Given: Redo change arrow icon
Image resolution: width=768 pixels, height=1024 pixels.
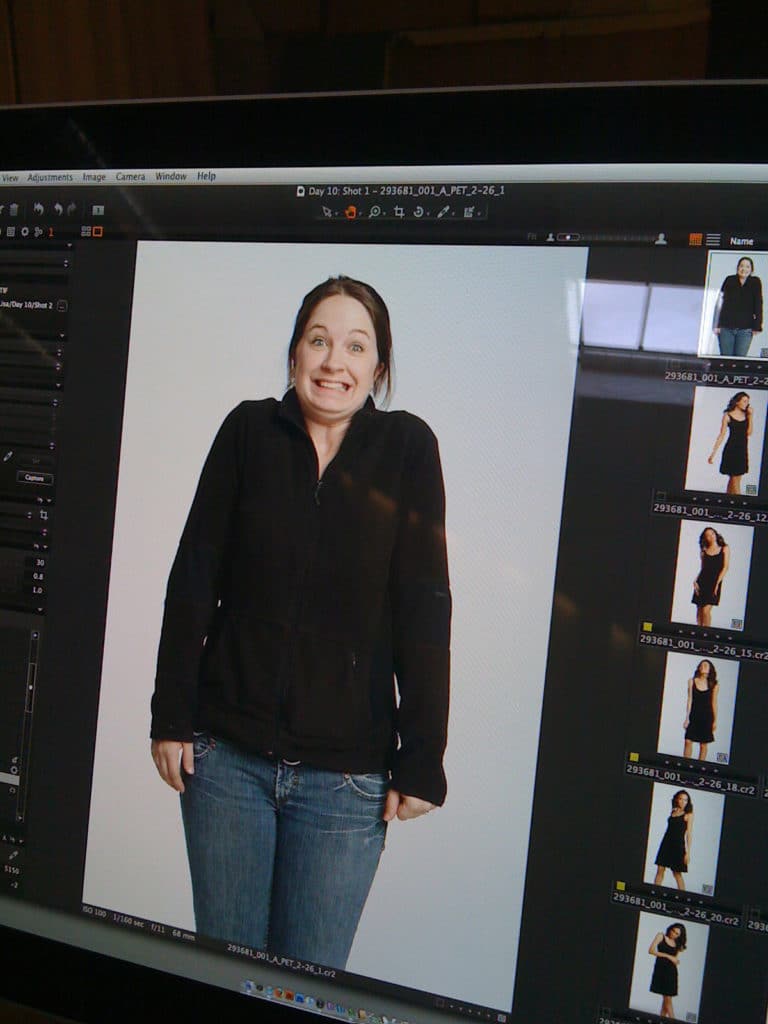Looking at the screenshot, I should click(x=71, y=209).
